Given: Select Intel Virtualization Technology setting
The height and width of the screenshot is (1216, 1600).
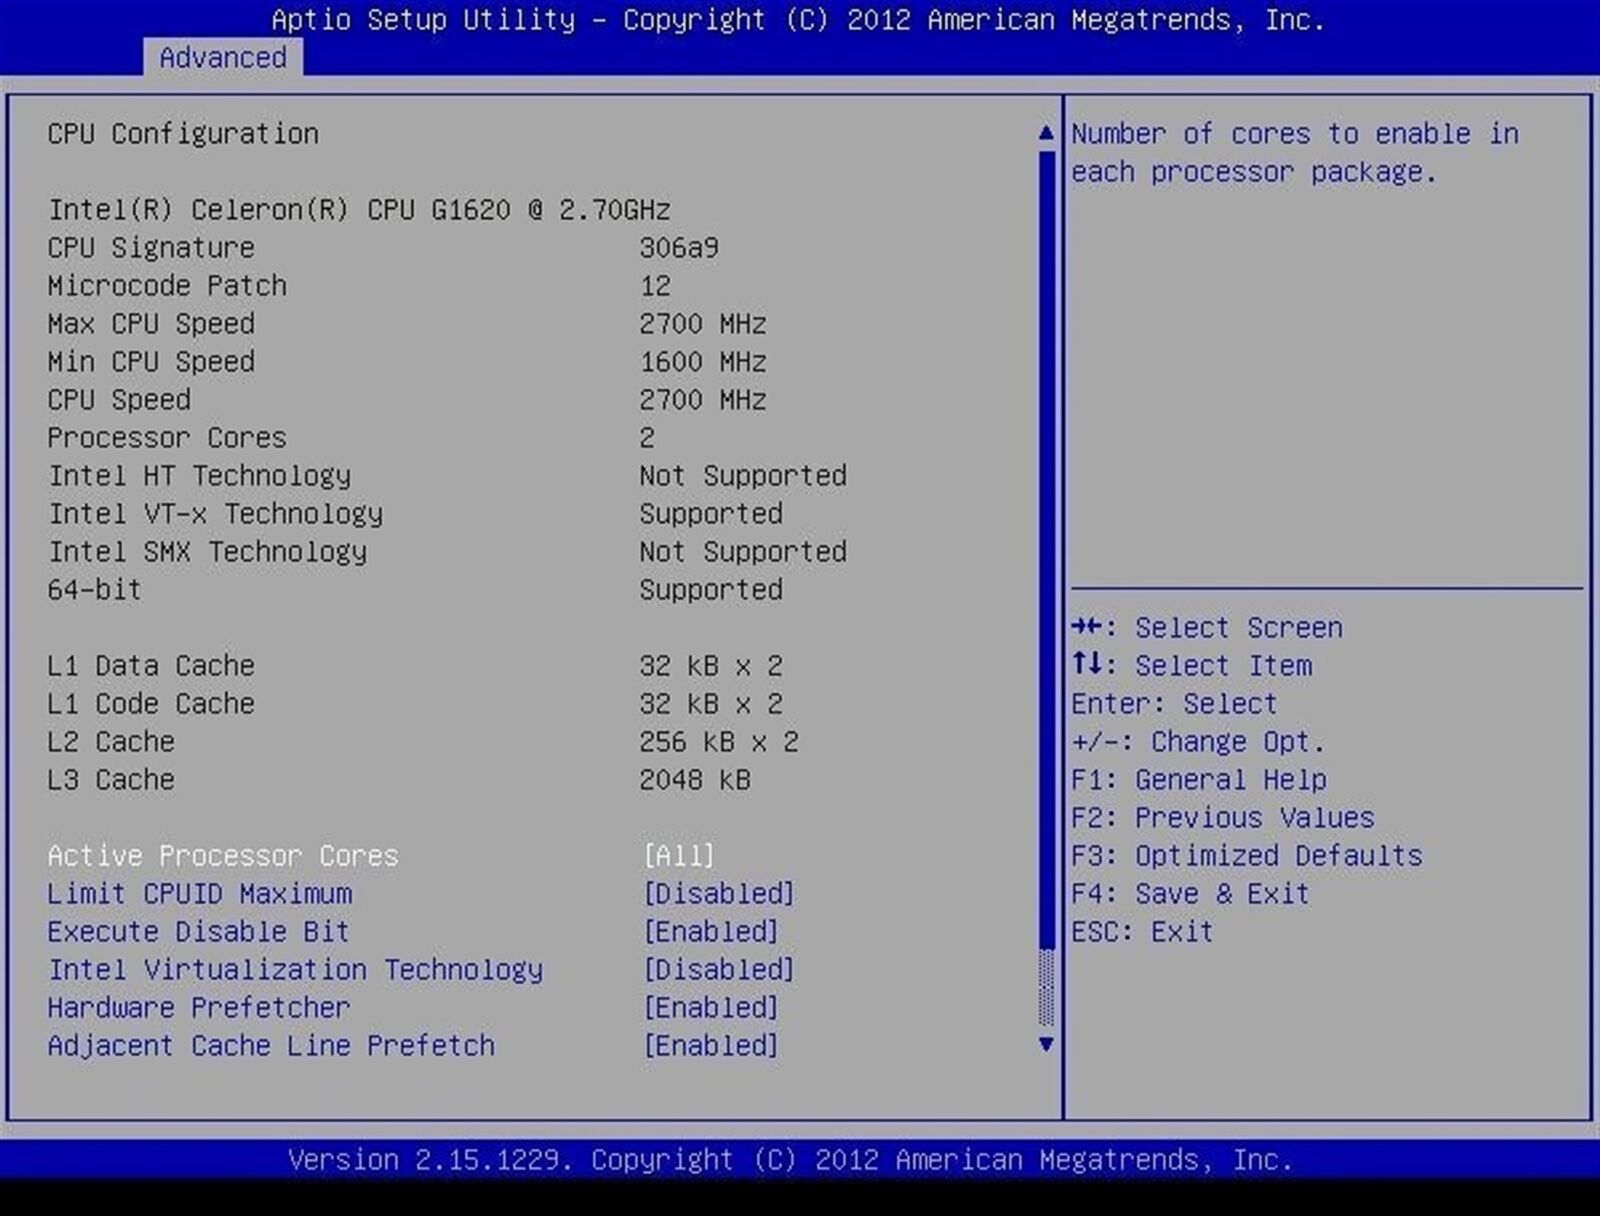Looking at the screenshot, I should click(x=296, y=970).
